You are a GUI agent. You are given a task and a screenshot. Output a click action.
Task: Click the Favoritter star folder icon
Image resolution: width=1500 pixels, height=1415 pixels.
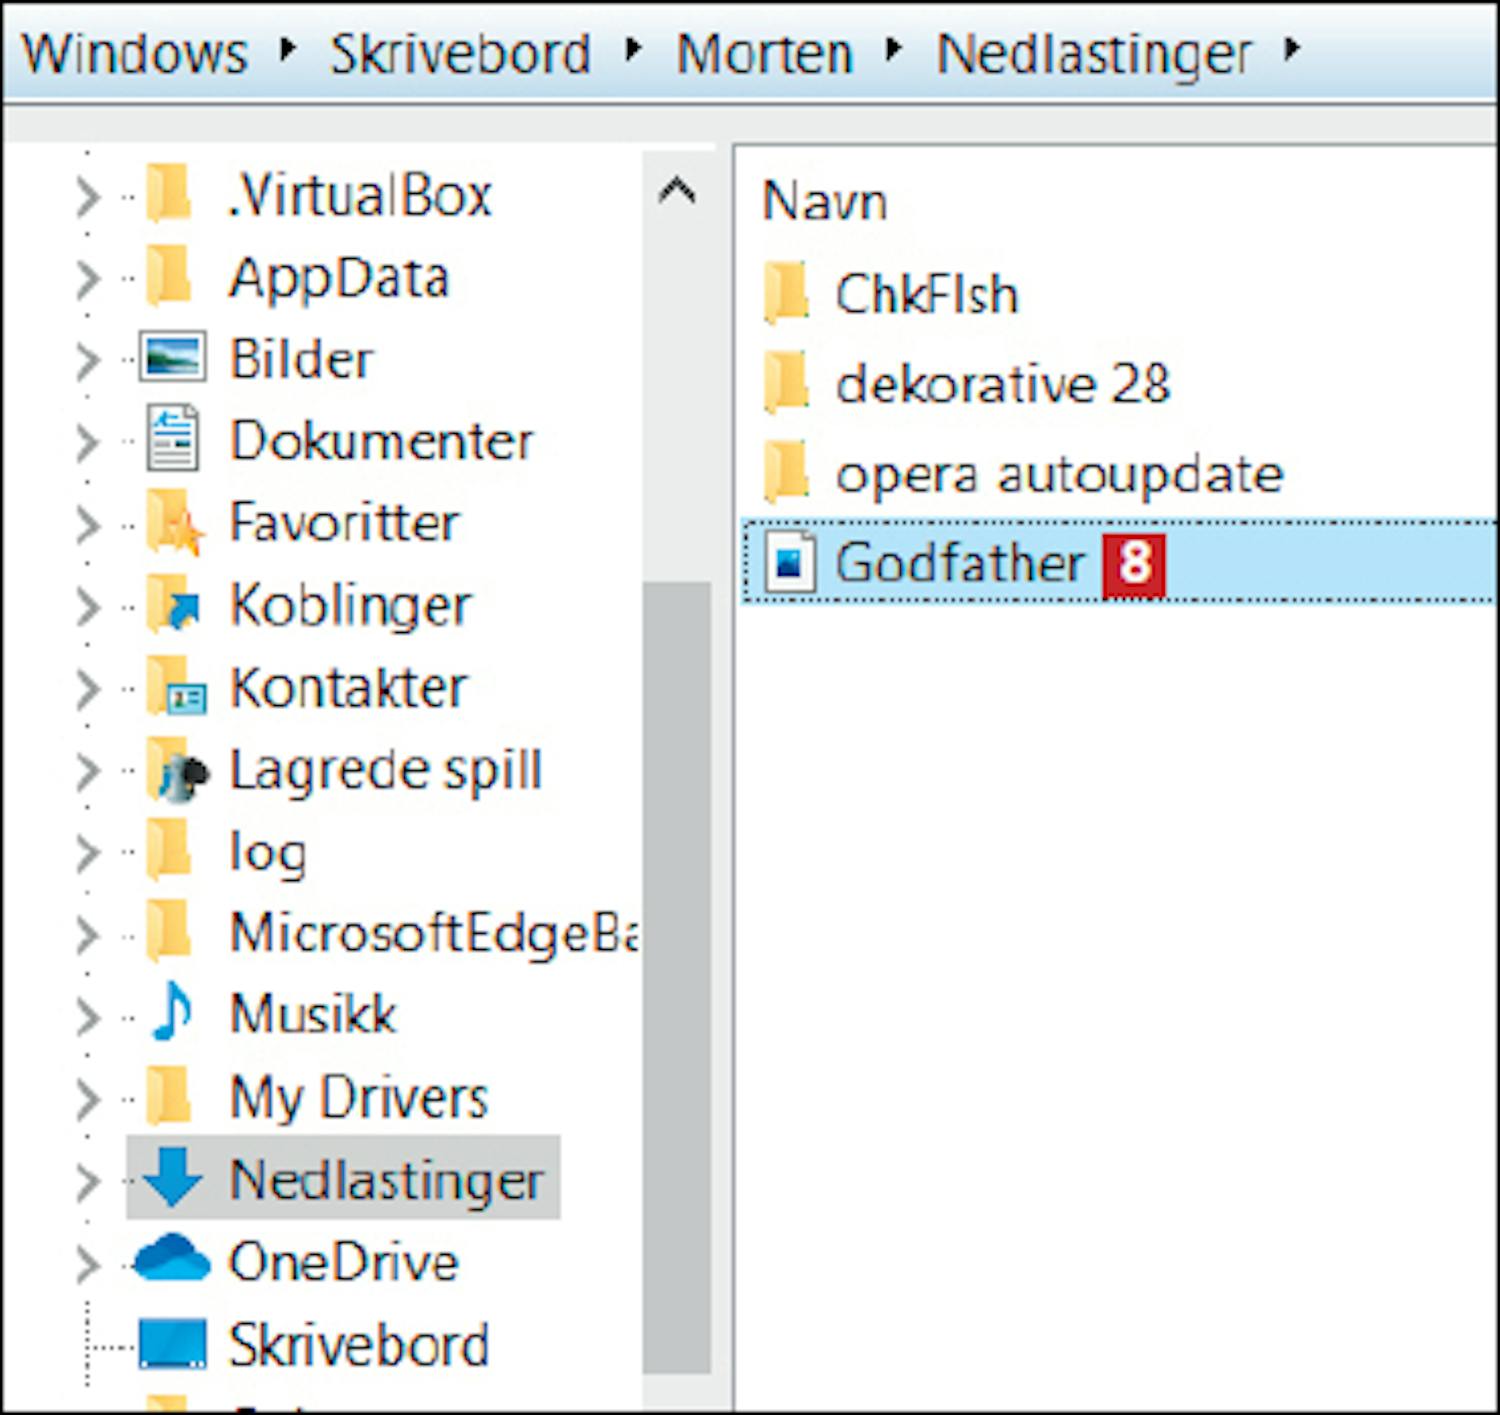tap(172, 523)
